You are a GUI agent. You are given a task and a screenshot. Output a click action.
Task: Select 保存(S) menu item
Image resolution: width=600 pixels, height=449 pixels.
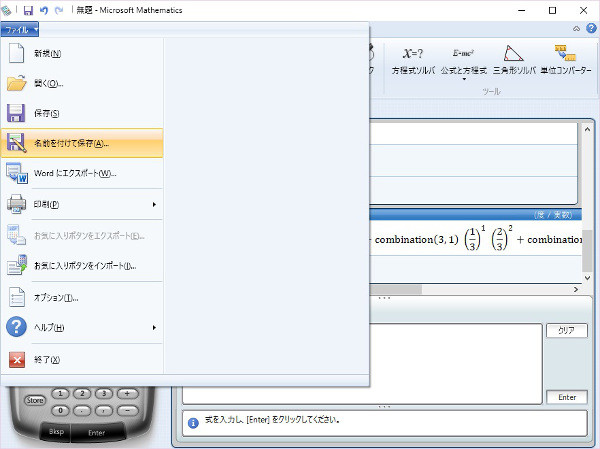tap(82, 113)
